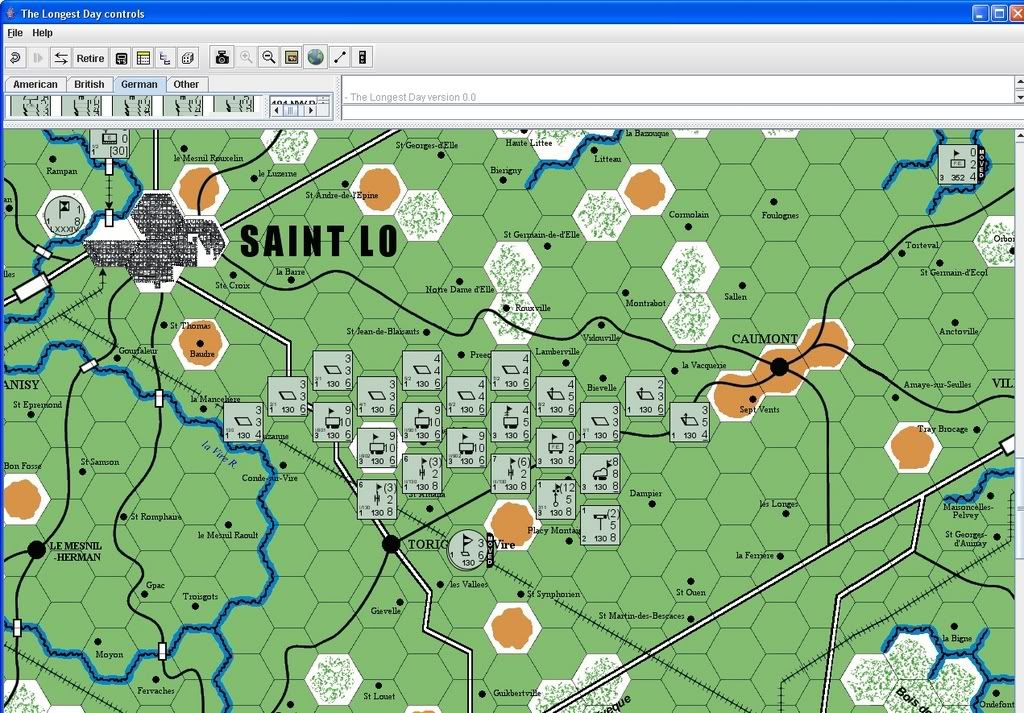Select the tank counter valued 8 8 8
The height and width of the screenshot is (713, 1024).
click(600, 473)
